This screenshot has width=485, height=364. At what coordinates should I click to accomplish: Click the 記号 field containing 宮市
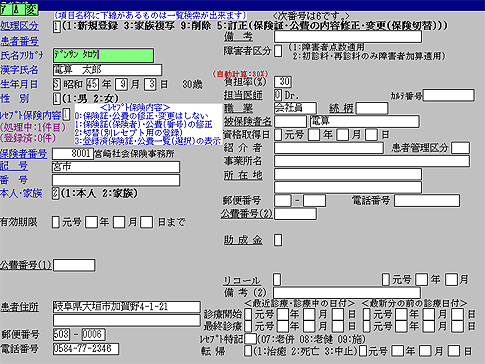point(116,167)
